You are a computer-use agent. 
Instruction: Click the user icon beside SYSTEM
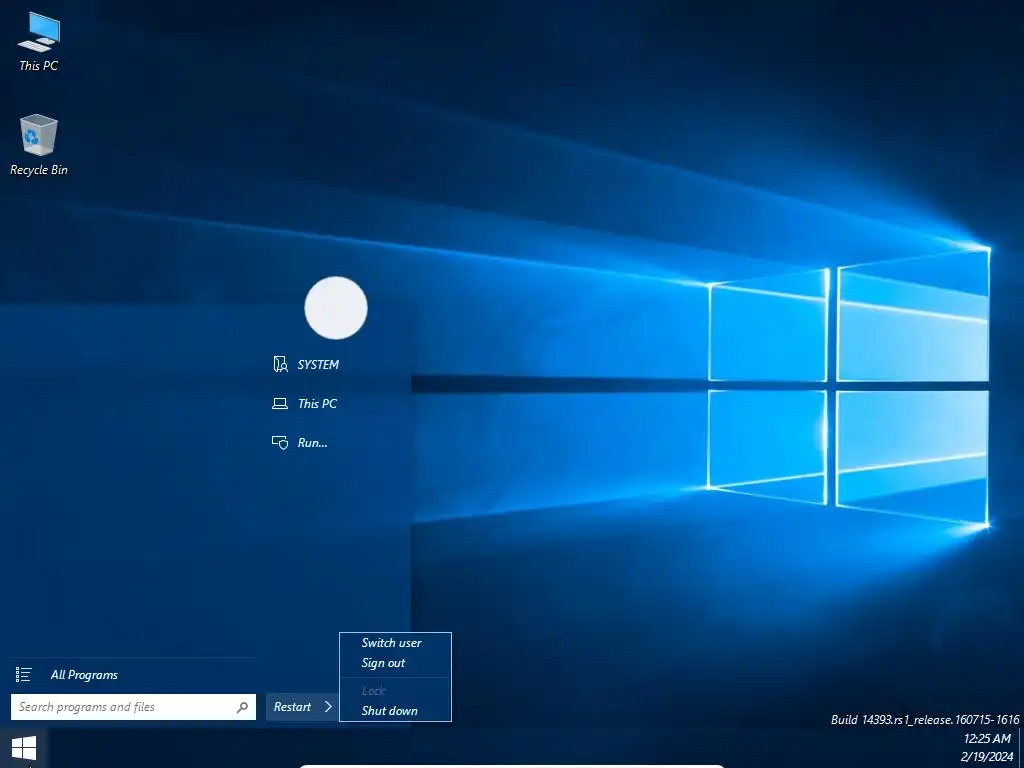click(x=280, y=364)
